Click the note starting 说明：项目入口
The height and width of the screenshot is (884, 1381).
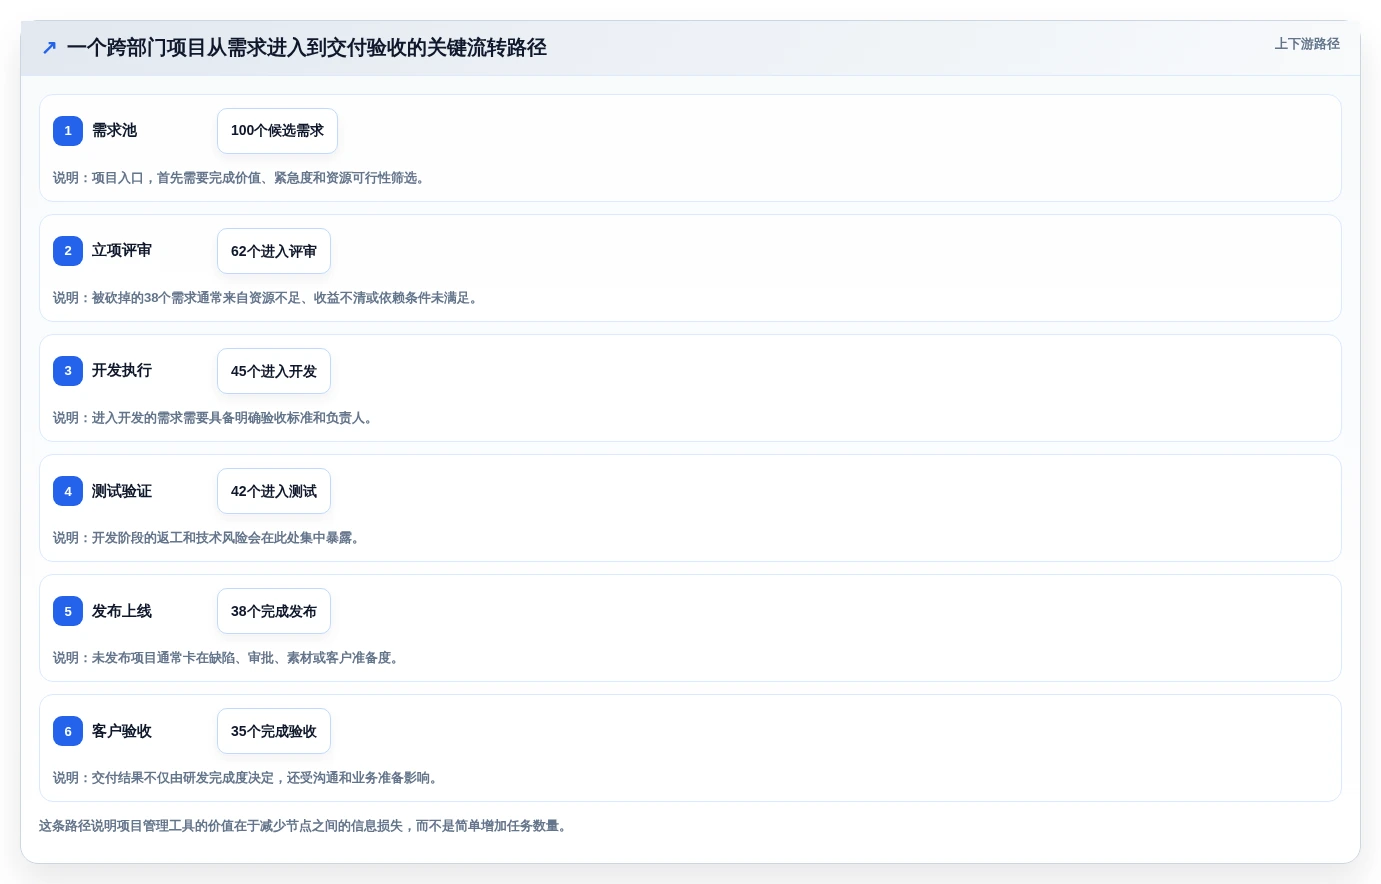(x=242, y=178)
